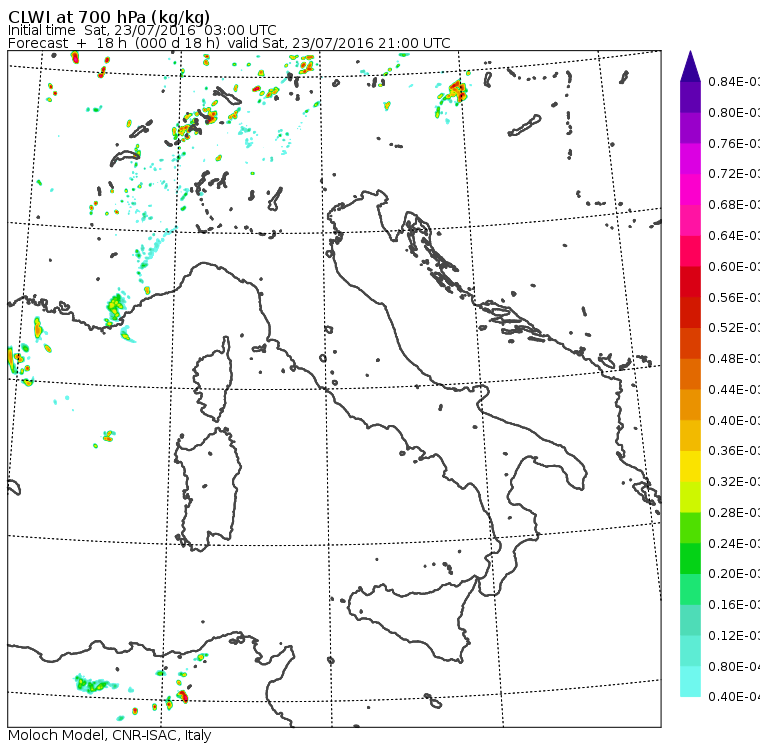760x749 pixels.
Task: Click the 0.12E-03 colorbar label
Action: click(734, 636)
